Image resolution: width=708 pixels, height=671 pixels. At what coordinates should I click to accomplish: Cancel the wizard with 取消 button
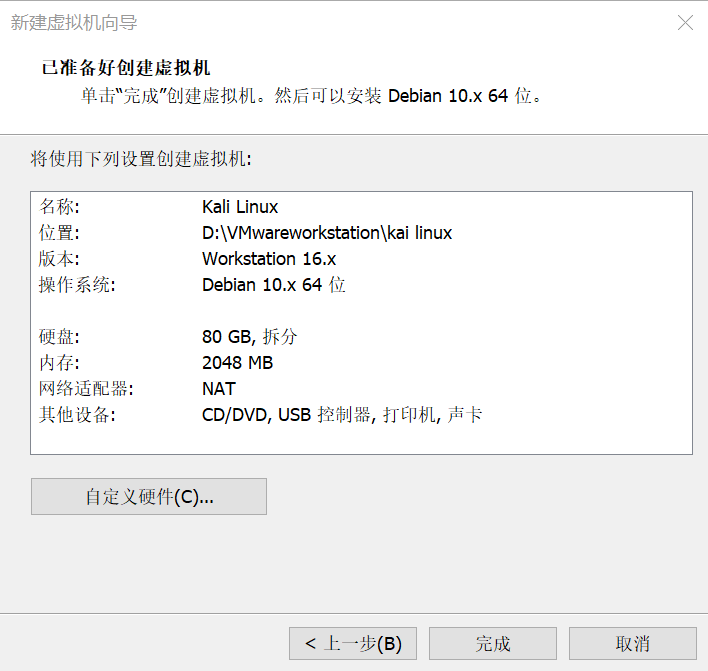pos(633,643)
